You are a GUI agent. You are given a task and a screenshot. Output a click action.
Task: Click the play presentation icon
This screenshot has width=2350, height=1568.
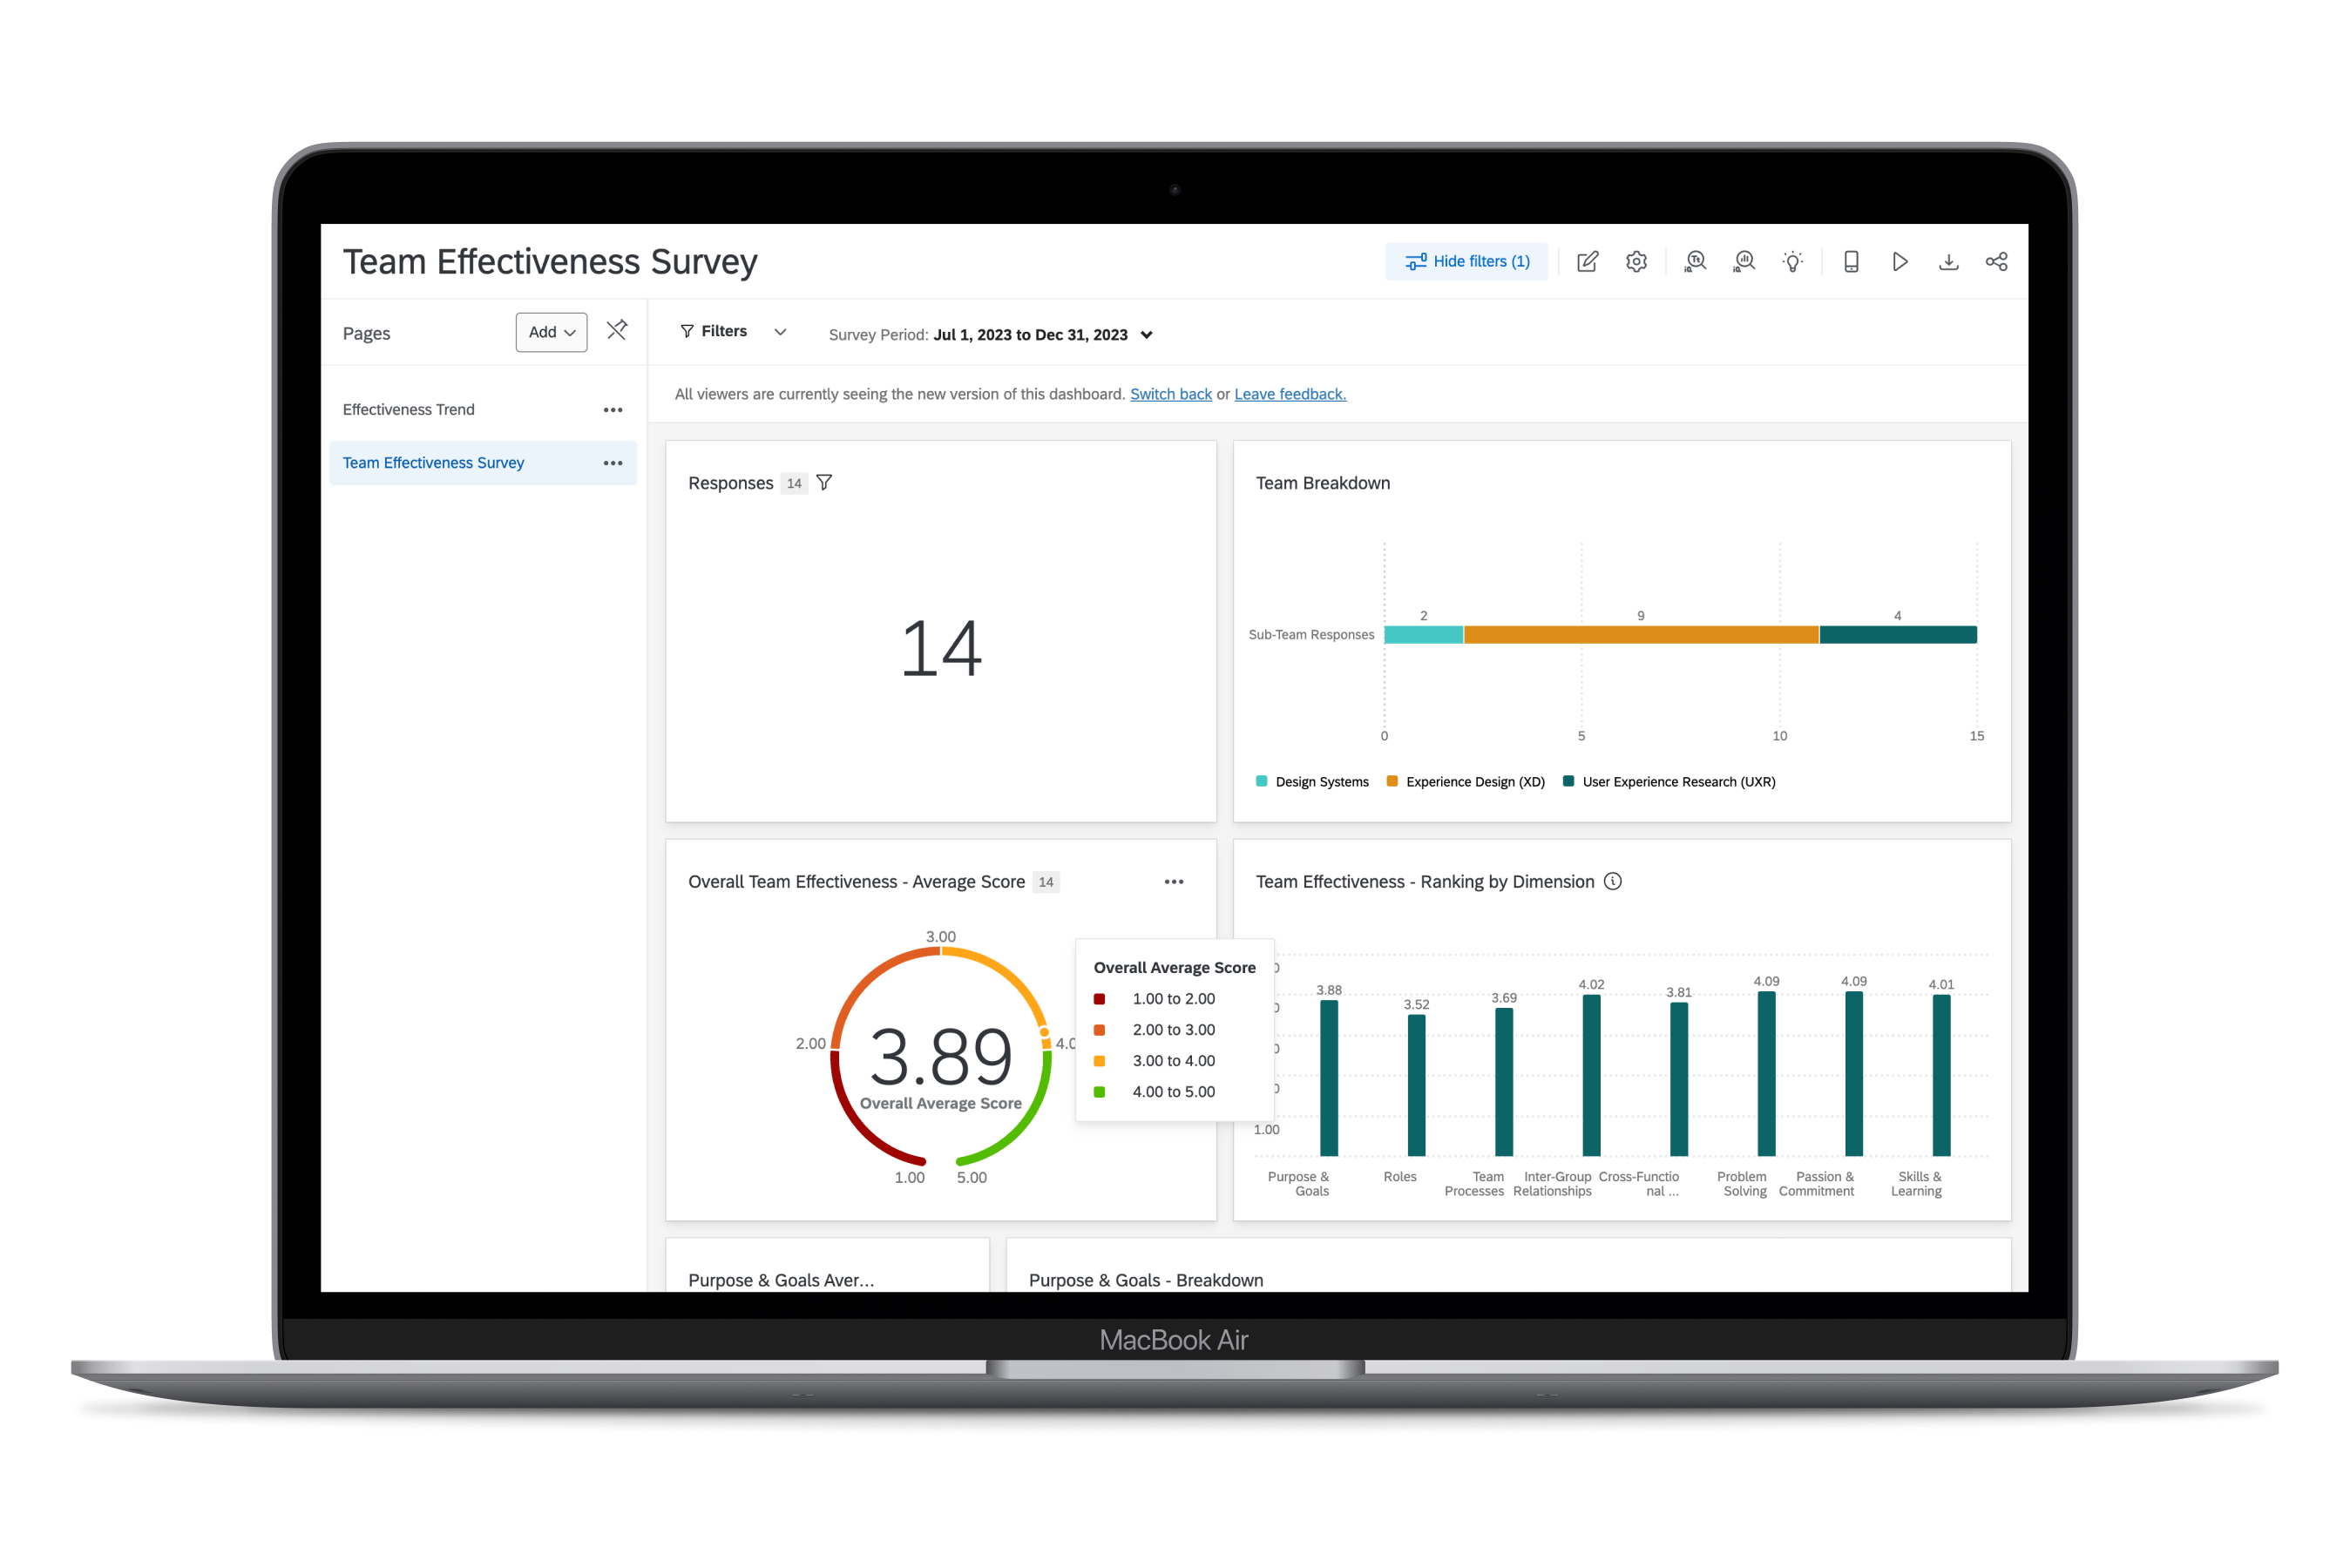(x=1900, y=262)
